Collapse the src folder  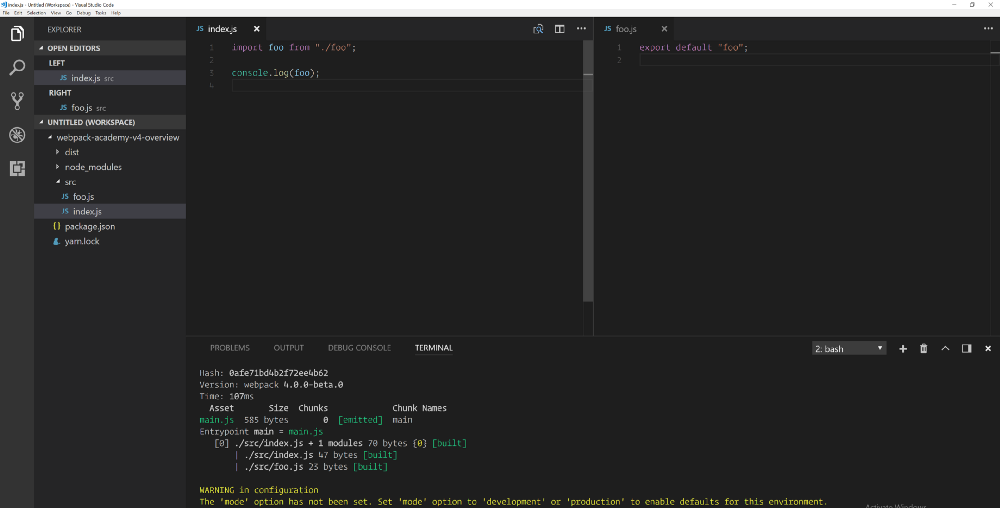pos(110,182)
